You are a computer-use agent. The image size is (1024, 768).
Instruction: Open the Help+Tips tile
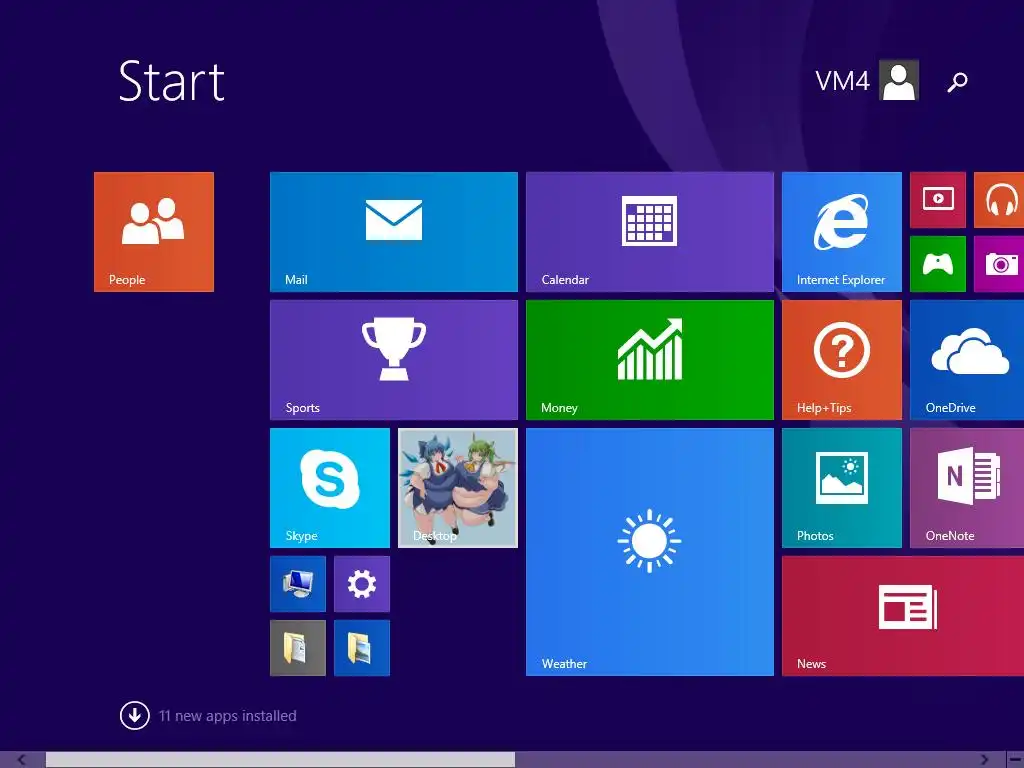842,360
